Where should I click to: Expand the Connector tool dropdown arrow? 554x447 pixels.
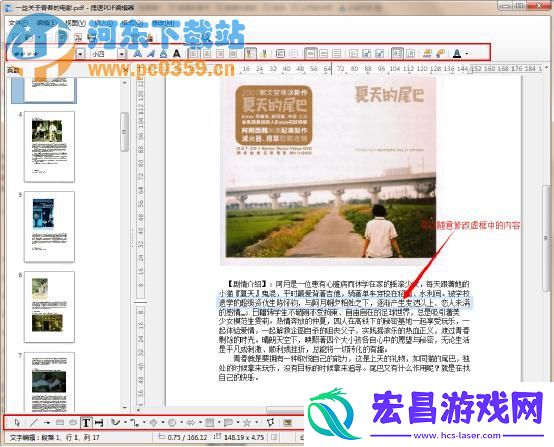point(144,422)
